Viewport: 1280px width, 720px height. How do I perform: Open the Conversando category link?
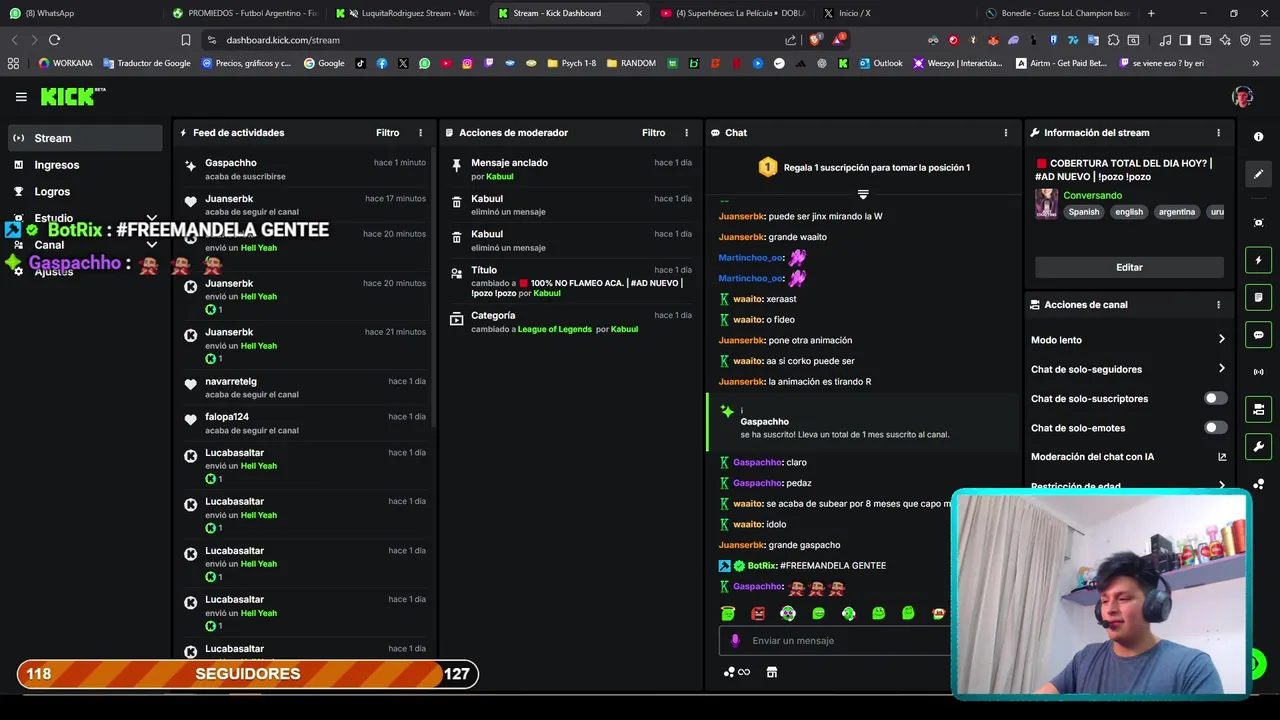point(1092,196)
